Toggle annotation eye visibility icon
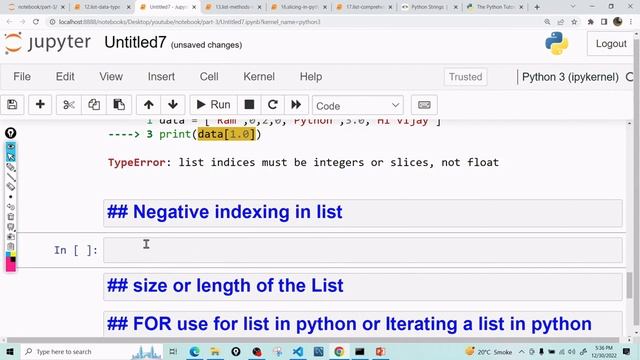Screen dimensions: 640x360 11,147
